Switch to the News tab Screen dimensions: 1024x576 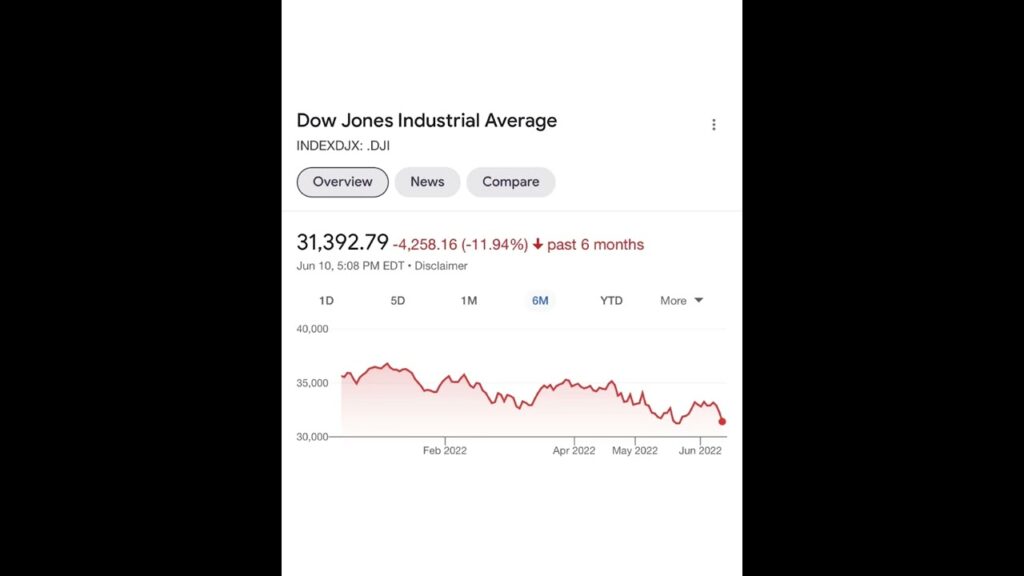point(427,182)
